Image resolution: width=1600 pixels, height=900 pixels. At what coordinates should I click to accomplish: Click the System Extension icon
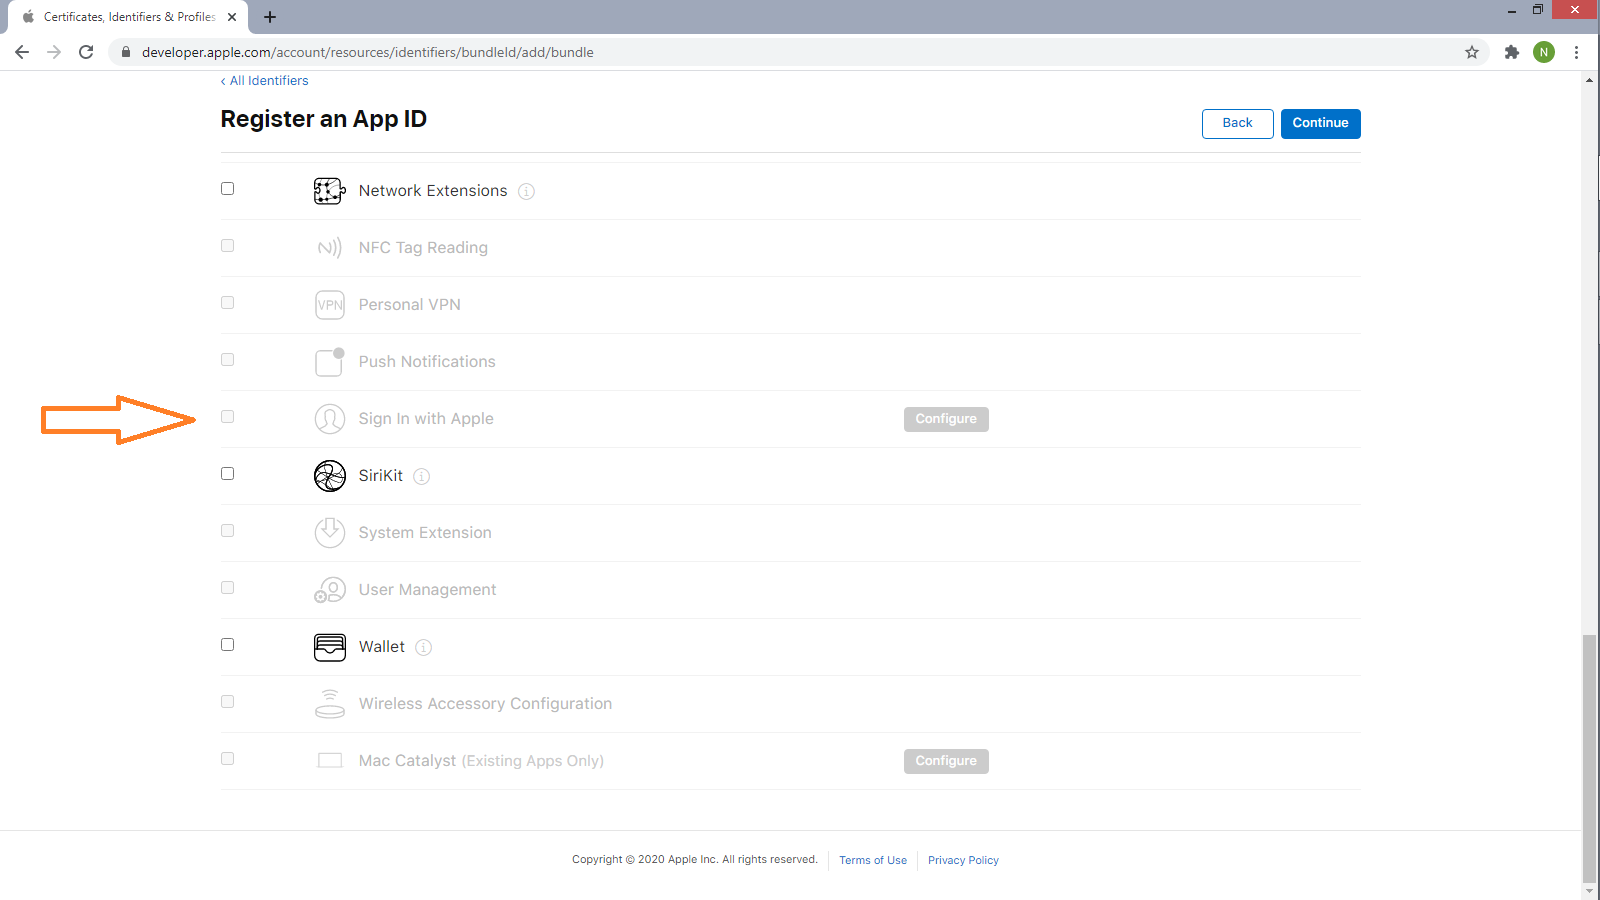(x=330, y=533)
